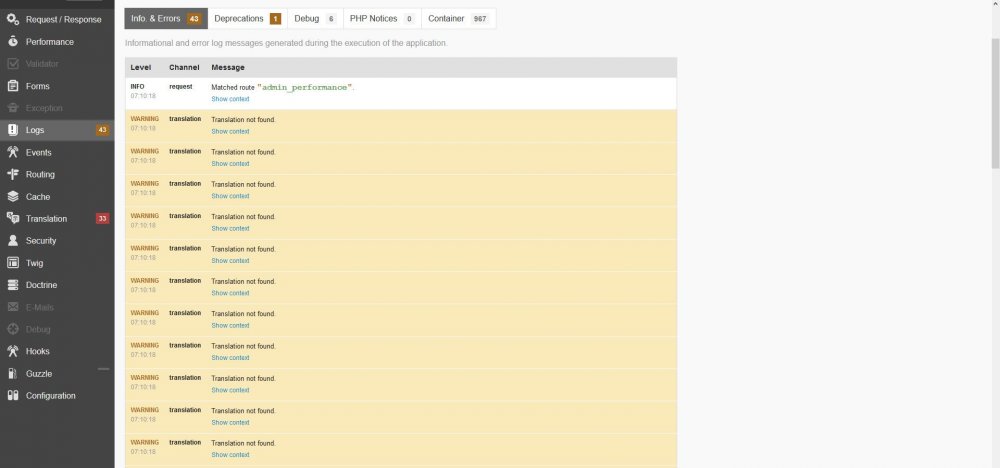Image resolution: width=1000 pixels, height=468 pixels.
Task: Switch to the Info. & Errors tab
Action: tap(166, 18)
